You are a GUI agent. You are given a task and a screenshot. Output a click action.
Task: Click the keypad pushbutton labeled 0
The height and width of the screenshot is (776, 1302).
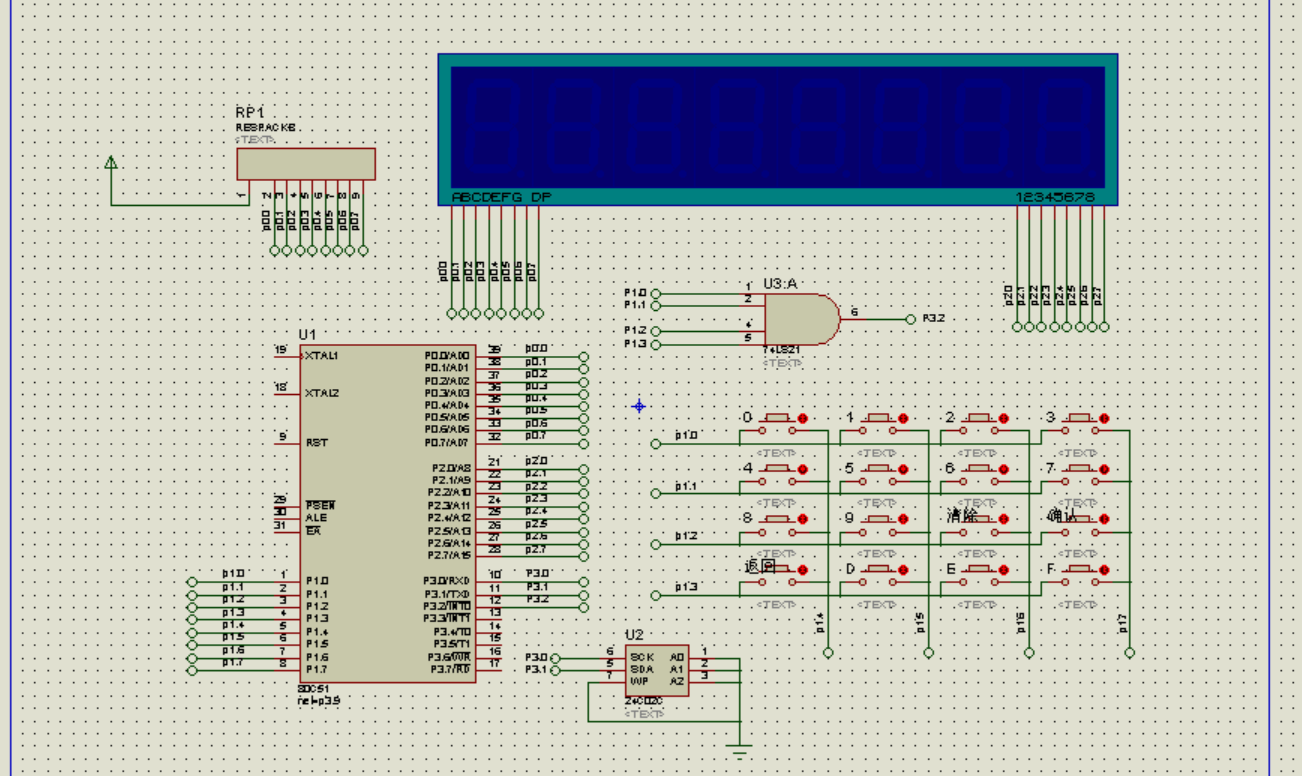click(777, 425)
